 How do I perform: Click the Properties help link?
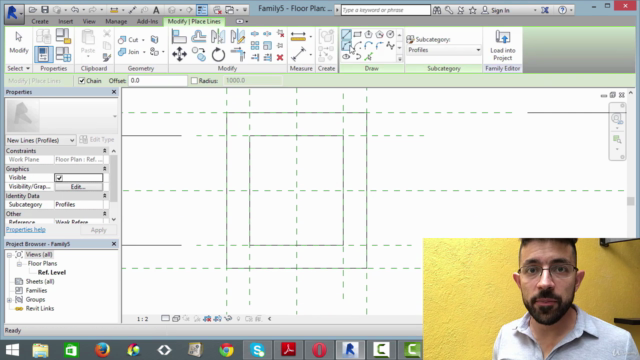[x=26, y=230]
